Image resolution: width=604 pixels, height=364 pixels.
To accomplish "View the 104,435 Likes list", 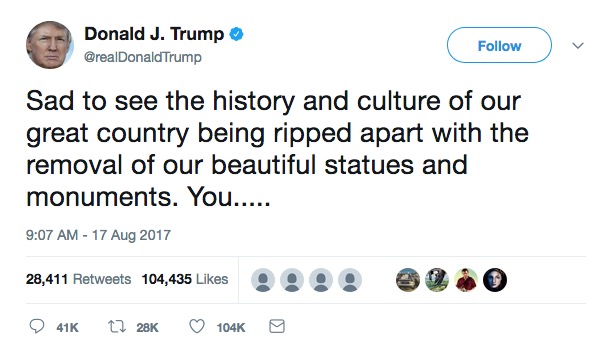I will (185, 279).
